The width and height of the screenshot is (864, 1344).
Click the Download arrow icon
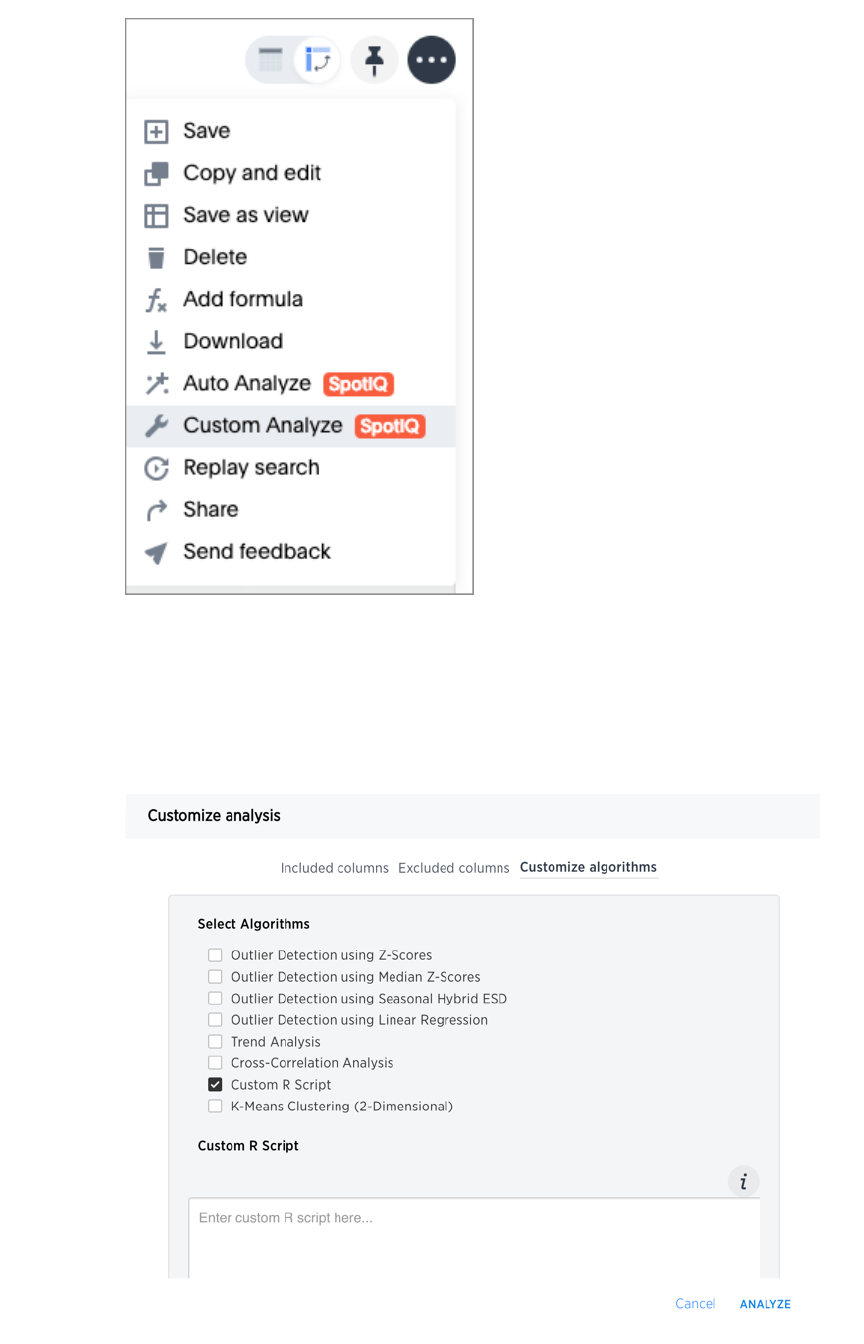tap(156, 342)
